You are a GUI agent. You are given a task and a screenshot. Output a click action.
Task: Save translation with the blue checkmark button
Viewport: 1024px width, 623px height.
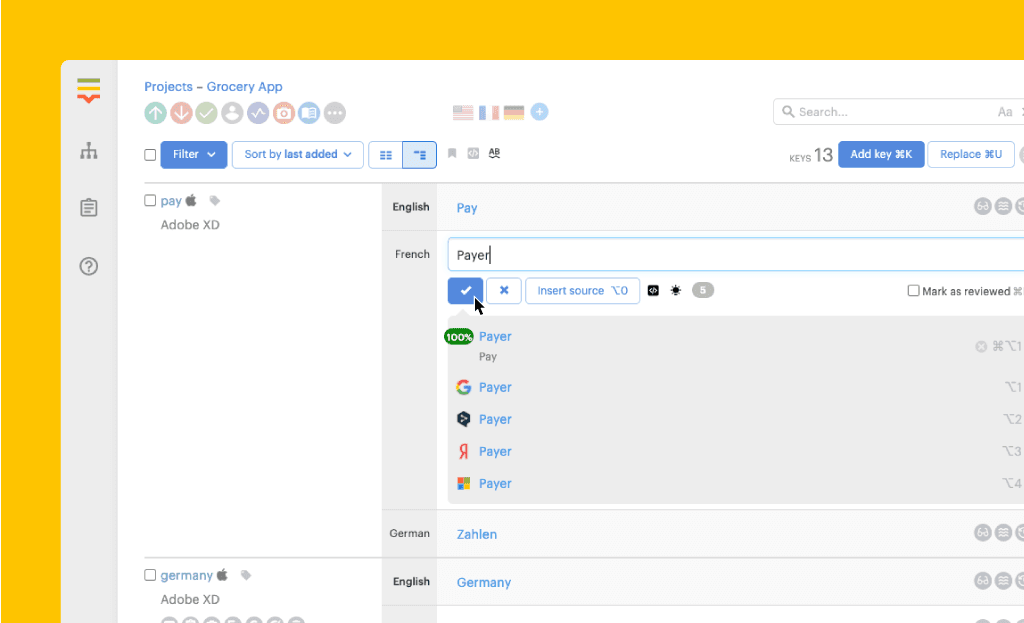[x=465, y=291]
